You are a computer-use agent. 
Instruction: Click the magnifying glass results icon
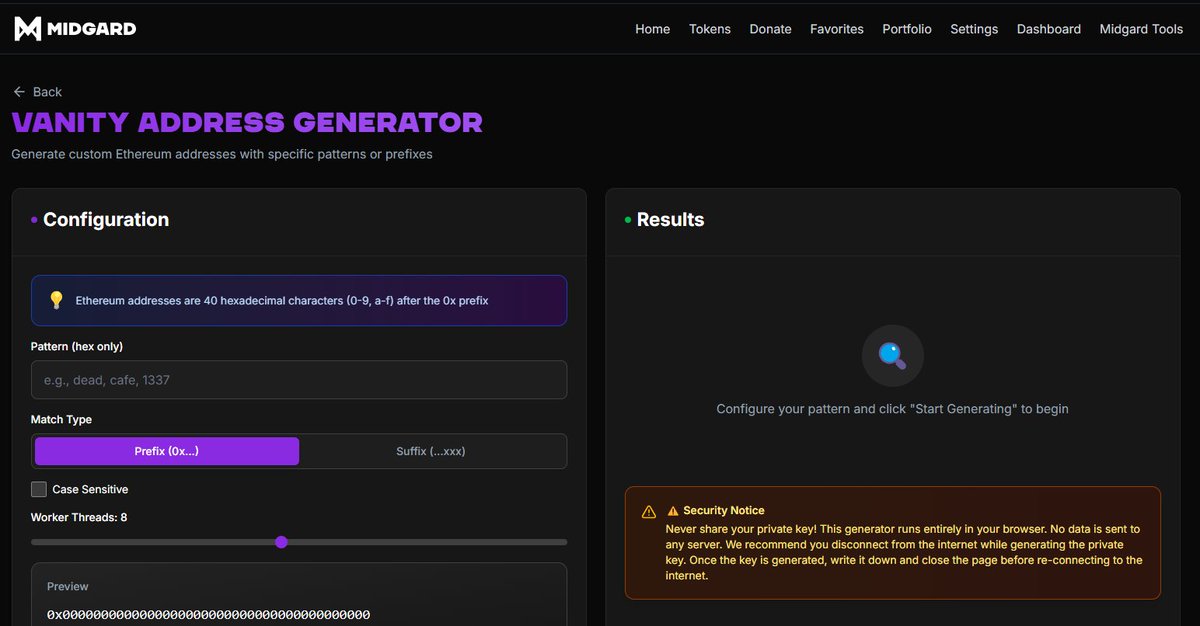(x=892, y=355)
